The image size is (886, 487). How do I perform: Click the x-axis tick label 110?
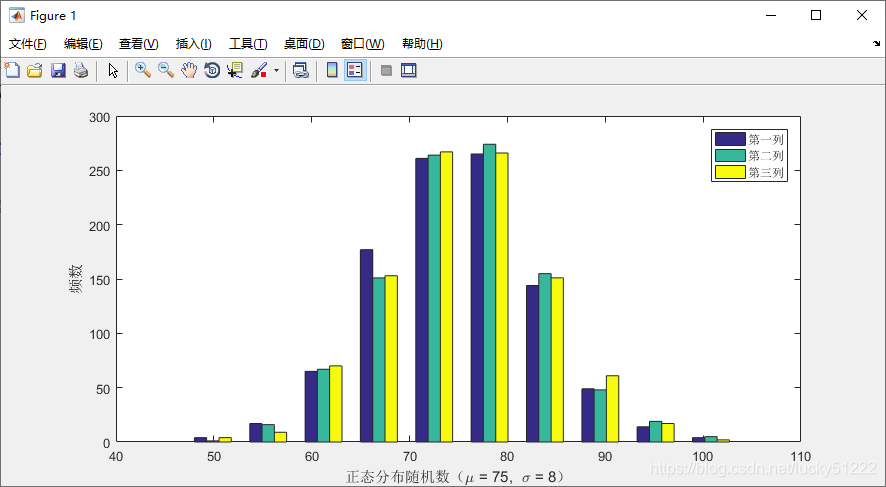(801, 456)
